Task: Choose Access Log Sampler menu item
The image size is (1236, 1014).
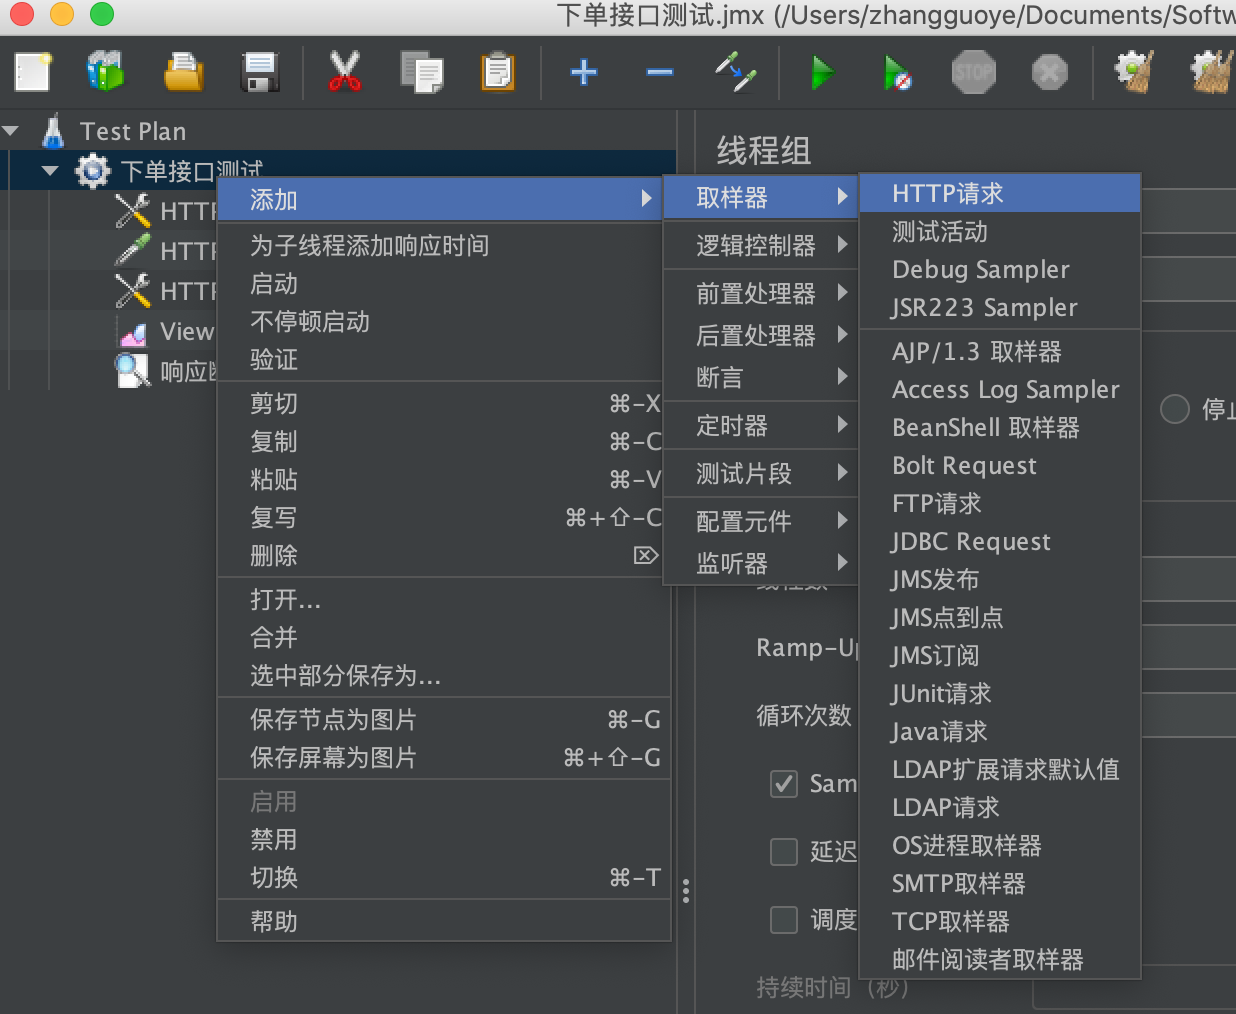Action: (1000, 389)
